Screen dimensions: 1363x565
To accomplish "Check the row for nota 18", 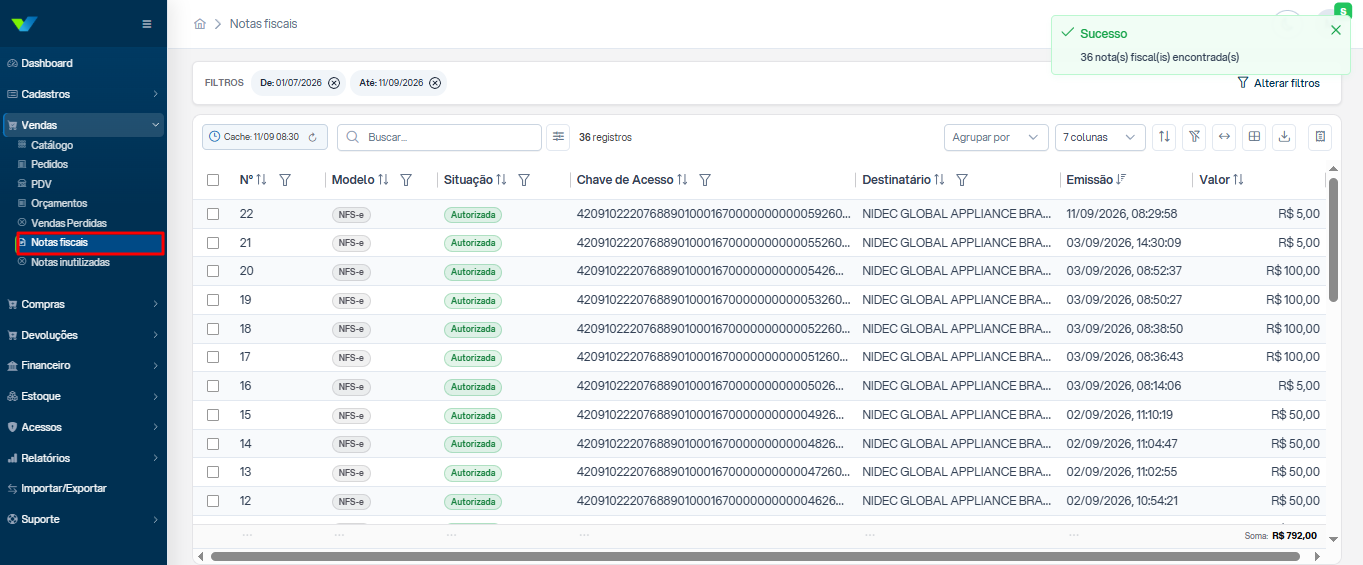I will point(213,329).
